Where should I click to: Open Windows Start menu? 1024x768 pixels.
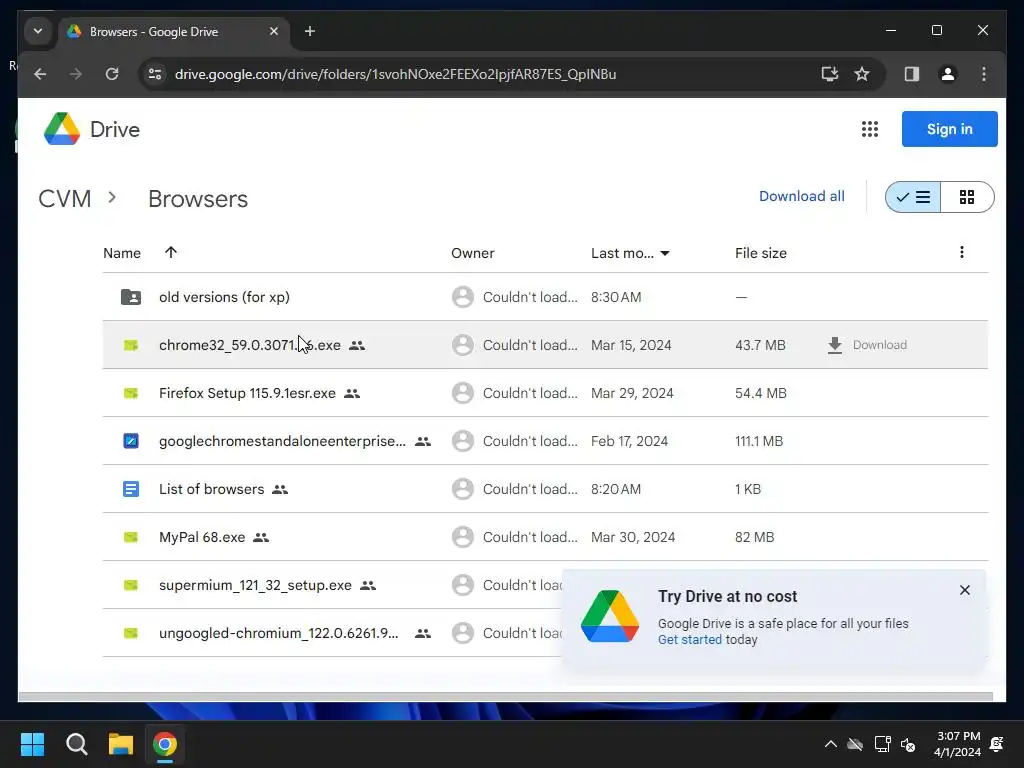32,744
